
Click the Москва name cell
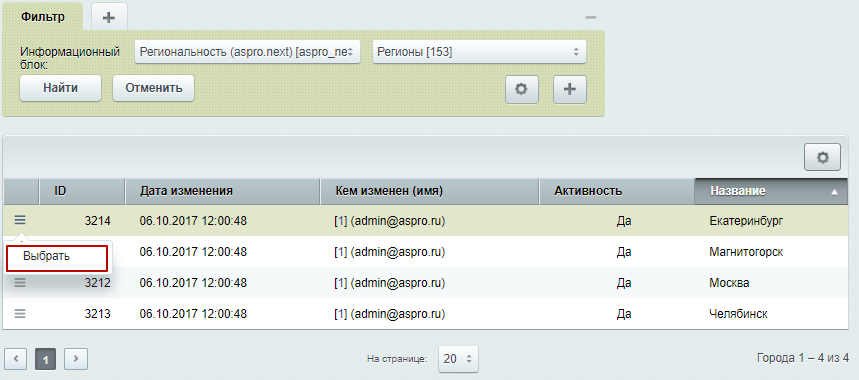click(x=729, y=284)
